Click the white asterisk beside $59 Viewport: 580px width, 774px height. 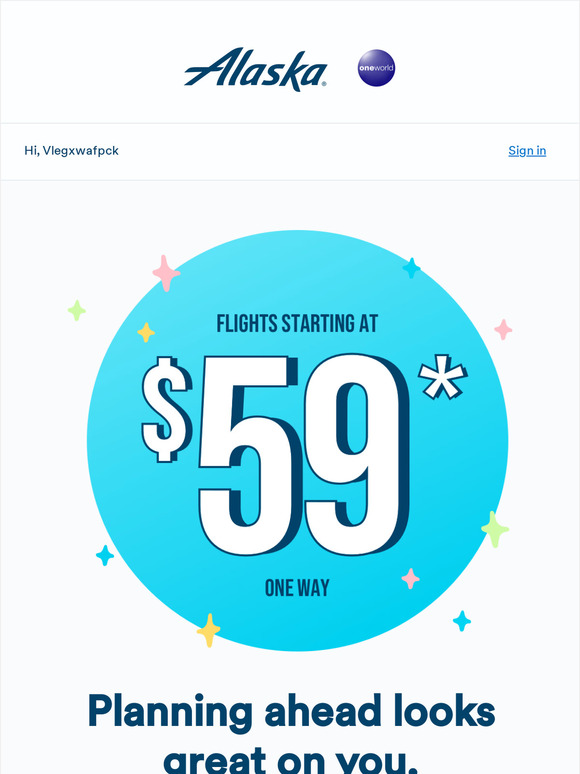[442, 376]
